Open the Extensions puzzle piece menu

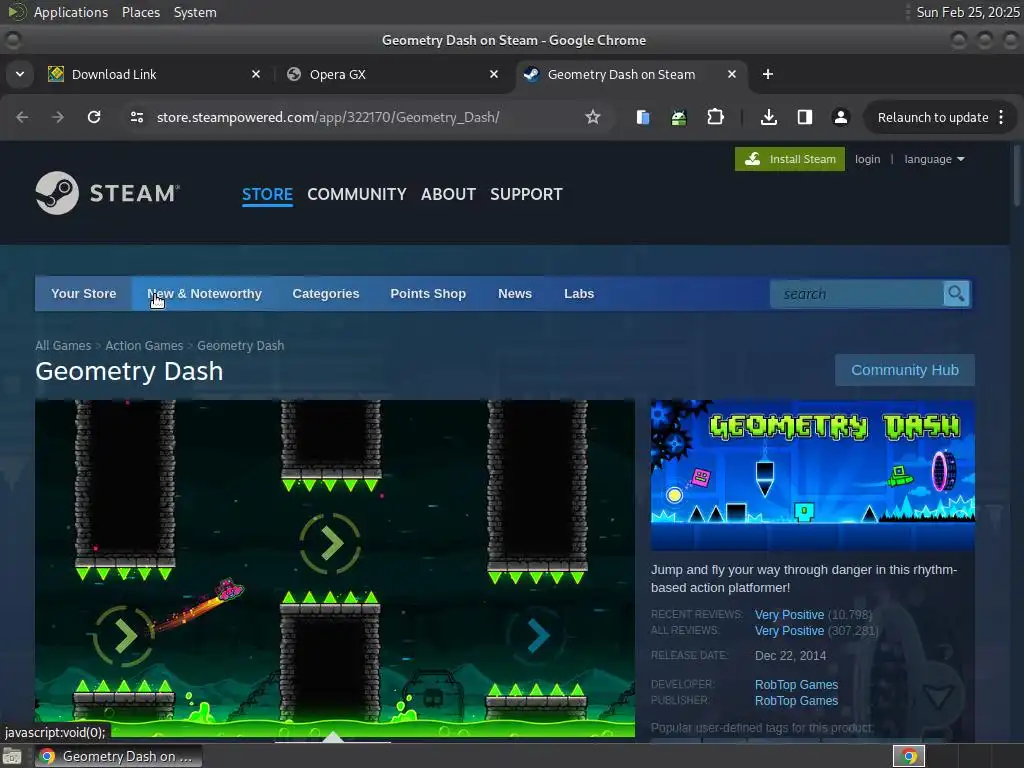tap(715, 118)
